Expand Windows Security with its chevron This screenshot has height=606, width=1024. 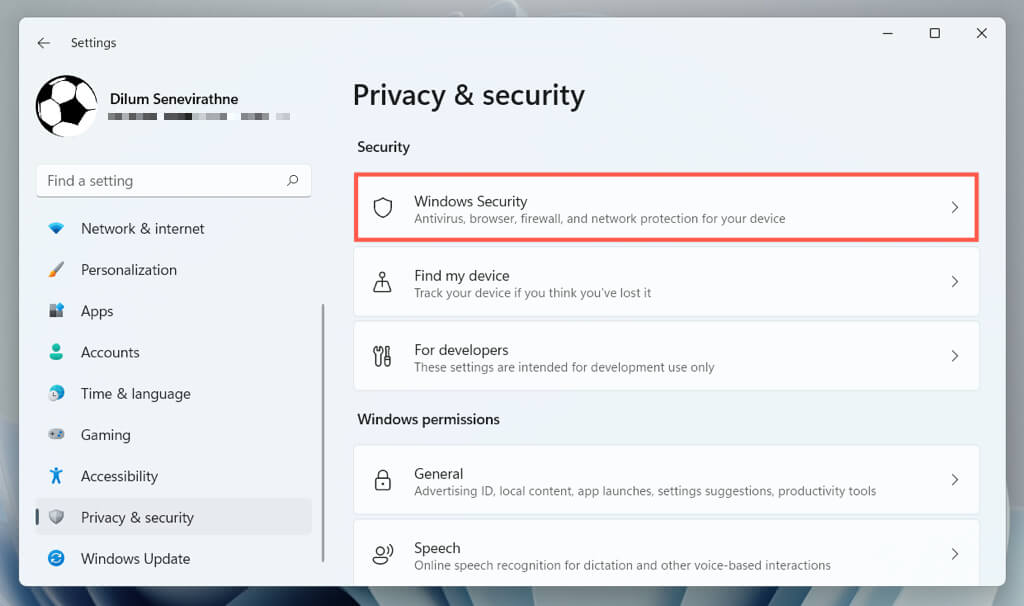click(954, 208)
